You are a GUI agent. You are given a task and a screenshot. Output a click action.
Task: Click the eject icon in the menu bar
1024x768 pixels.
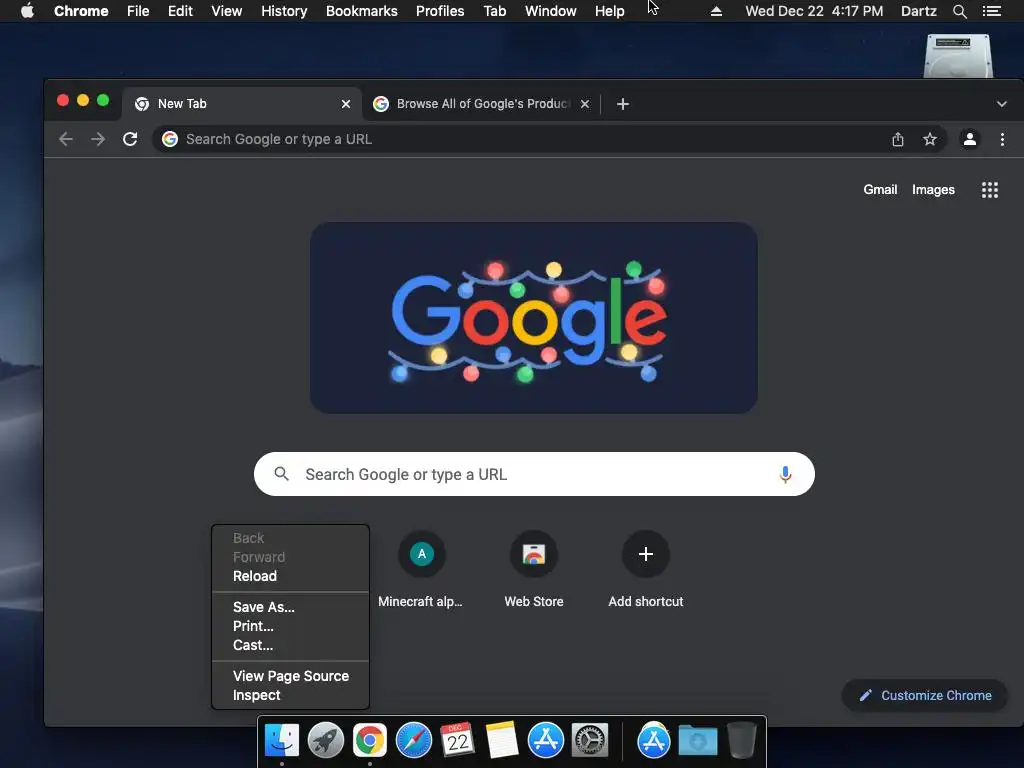716,11
